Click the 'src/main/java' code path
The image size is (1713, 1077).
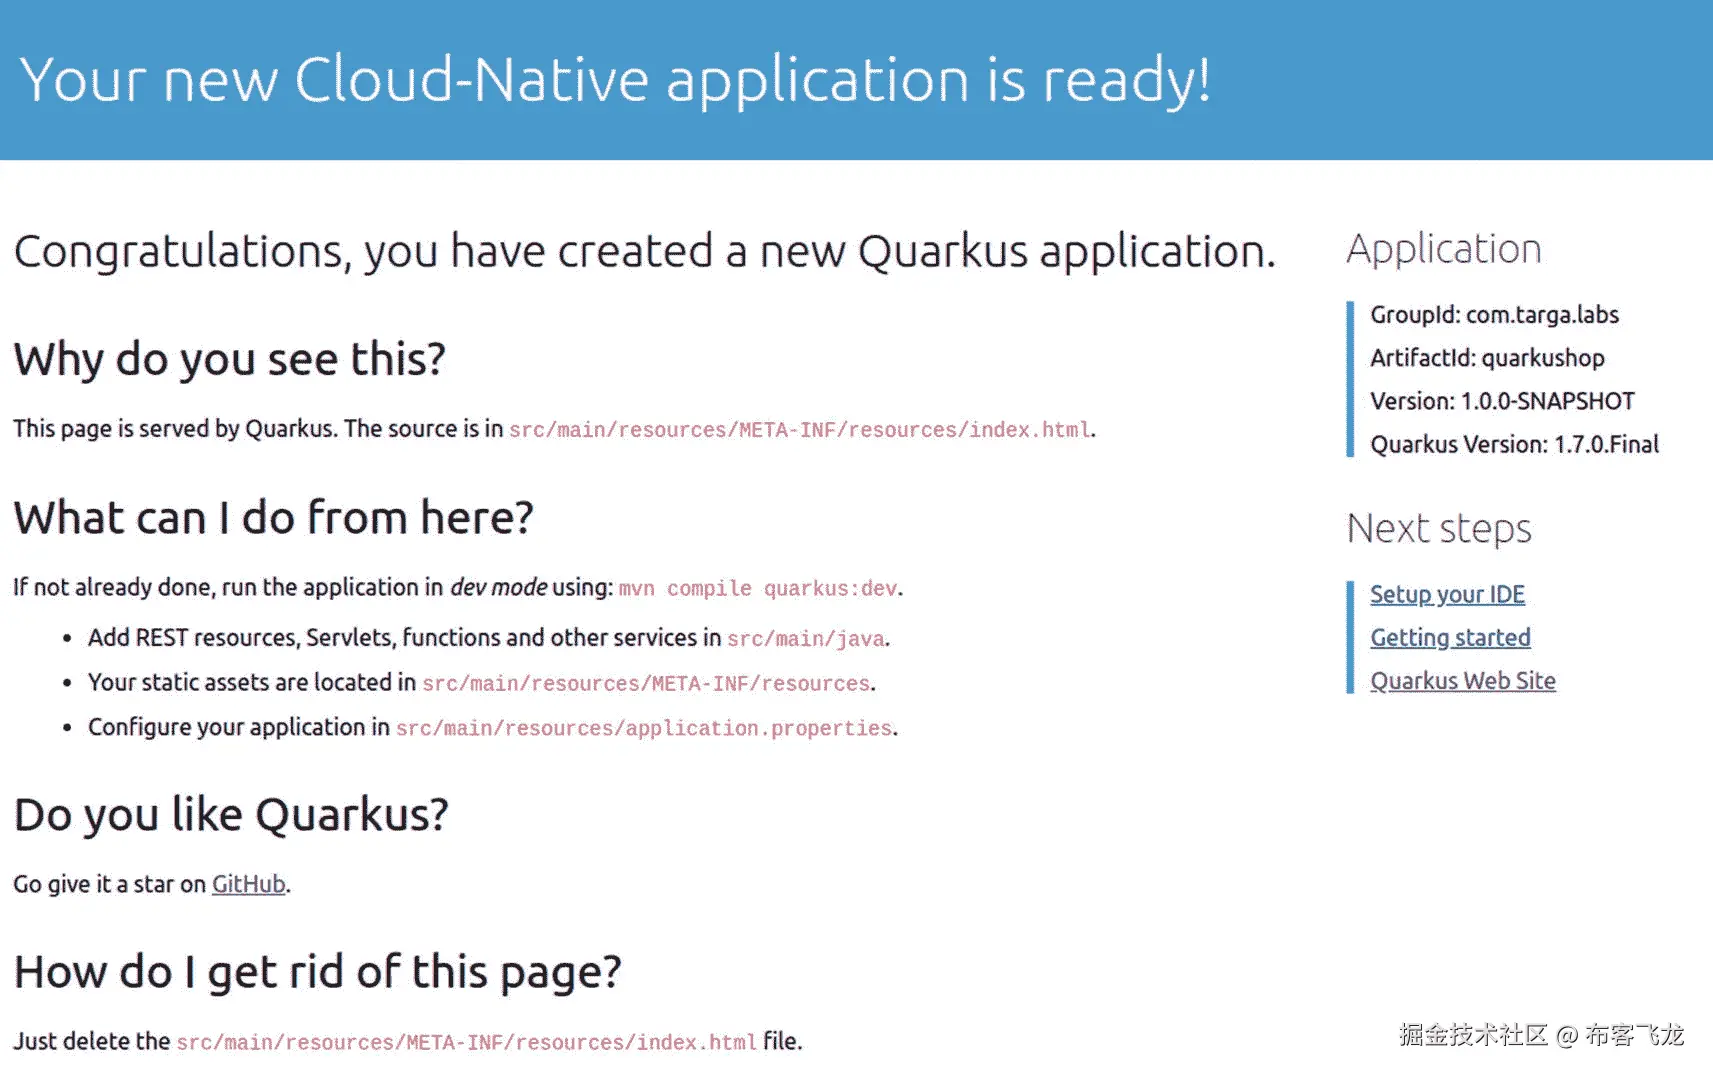point(806,639)
